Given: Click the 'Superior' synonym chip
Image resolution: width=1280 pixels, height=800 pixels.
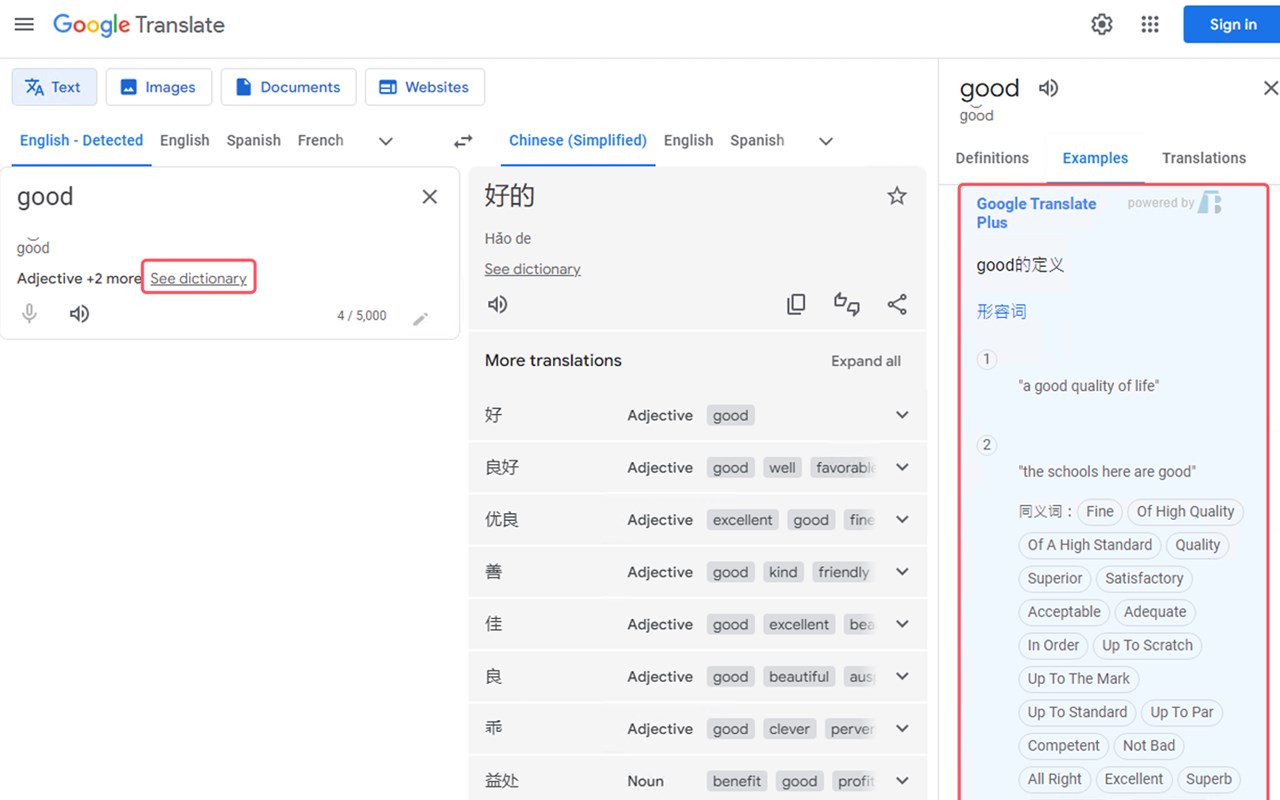Looking at the screenshot, I should (x=1055, y=579).
